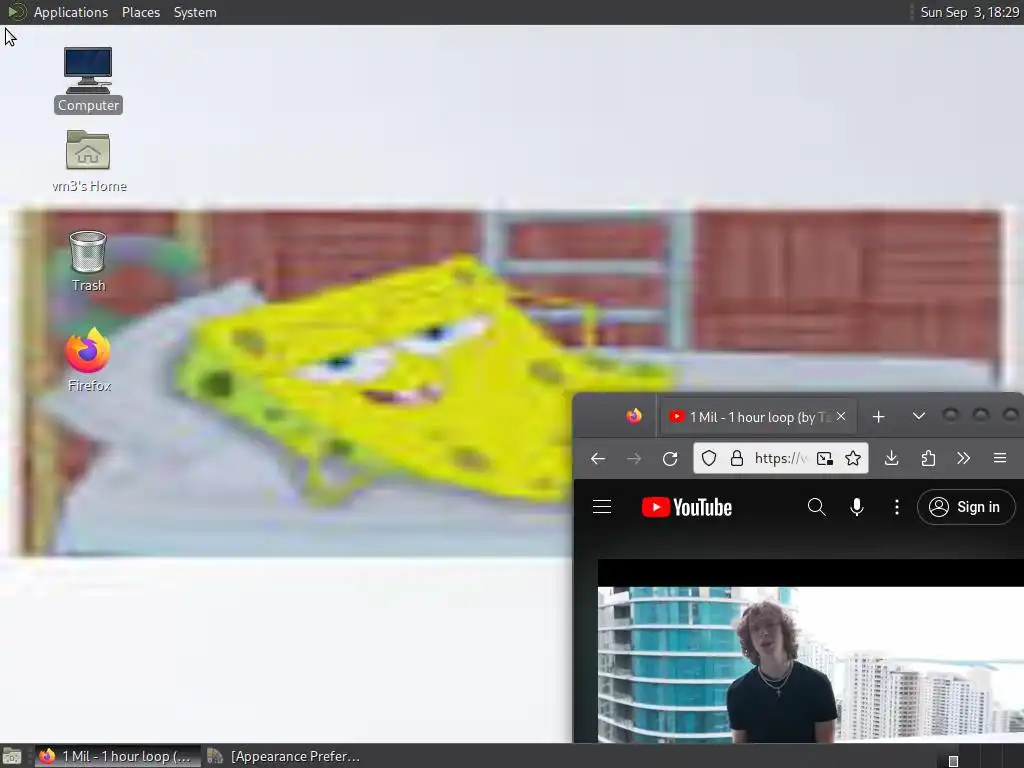Click the URL address field
The image size is (1024, 768).
pos(780,458)
